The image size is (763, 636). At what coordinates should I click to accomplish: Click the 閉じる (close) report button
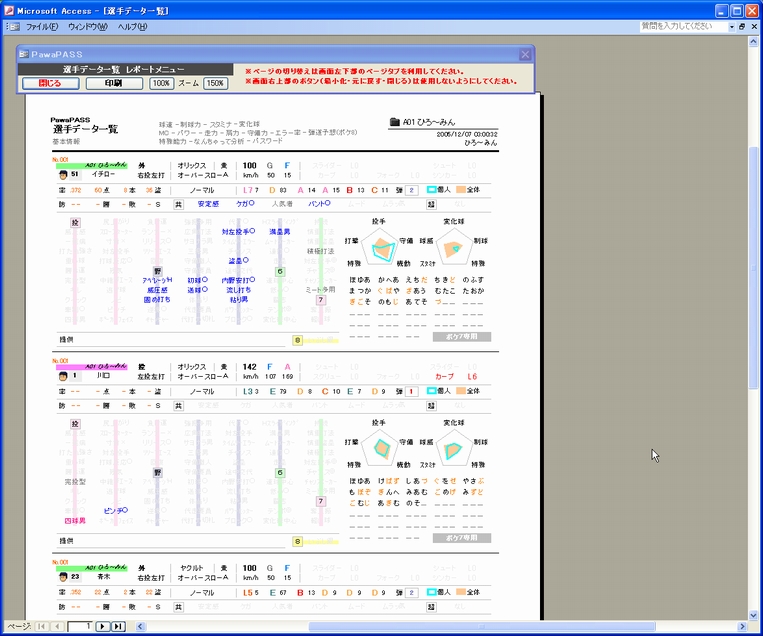point(51,83)
